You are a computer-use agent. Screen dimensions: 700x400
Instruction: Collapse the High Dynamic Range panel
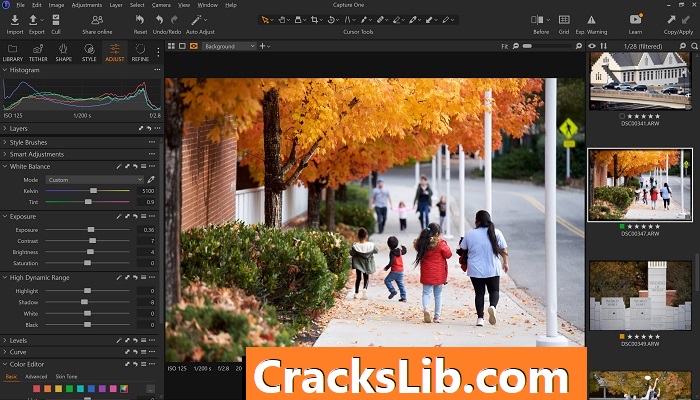(5, 278)
